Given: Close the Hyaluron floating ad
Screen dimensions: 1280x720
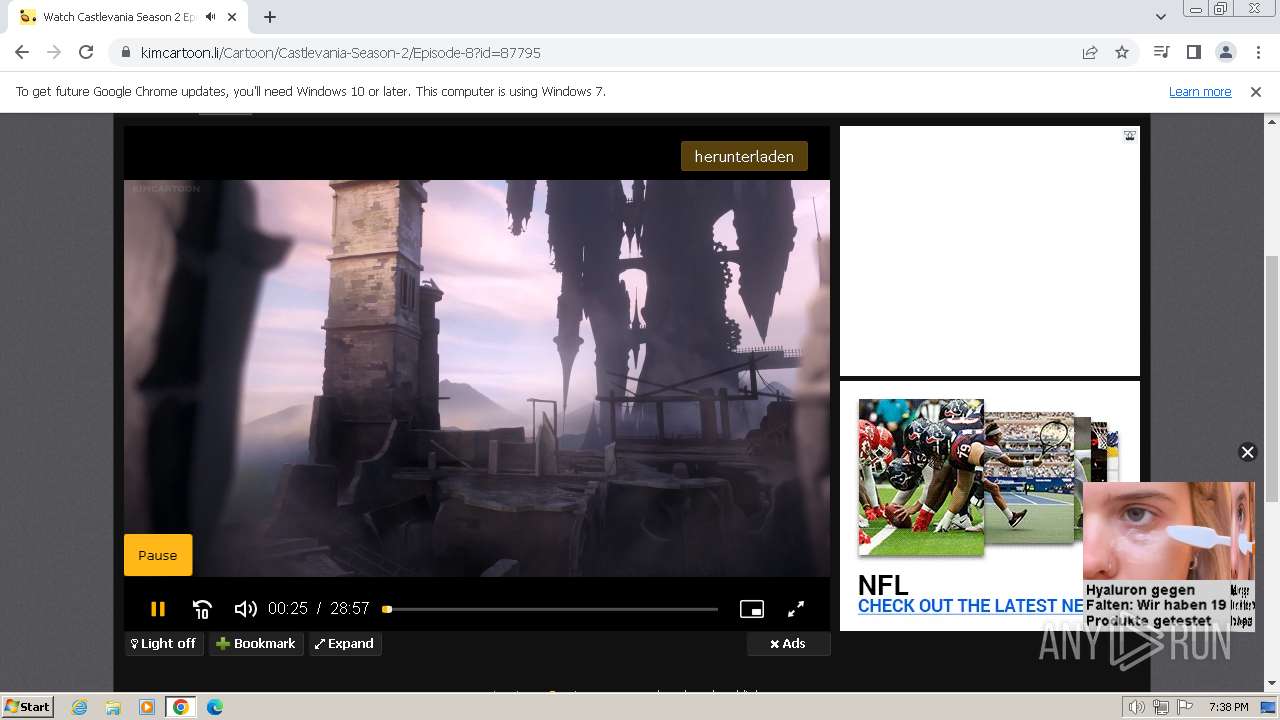Looking at the screenshot, I should (x=1247, y=452).
